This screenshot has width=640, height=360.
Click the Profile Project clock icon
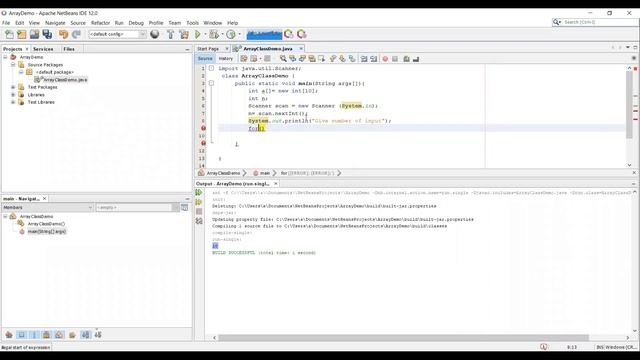(231, 34)
